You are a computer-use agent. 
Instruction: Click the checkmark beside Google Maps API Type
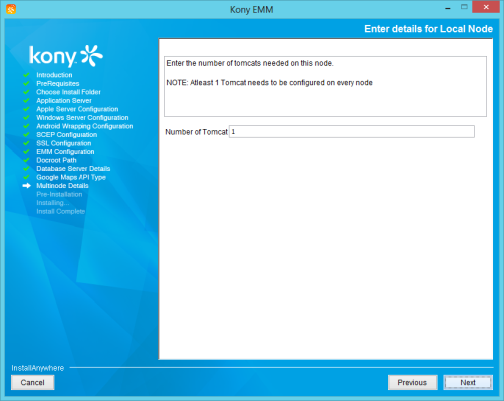pos(26,177)
